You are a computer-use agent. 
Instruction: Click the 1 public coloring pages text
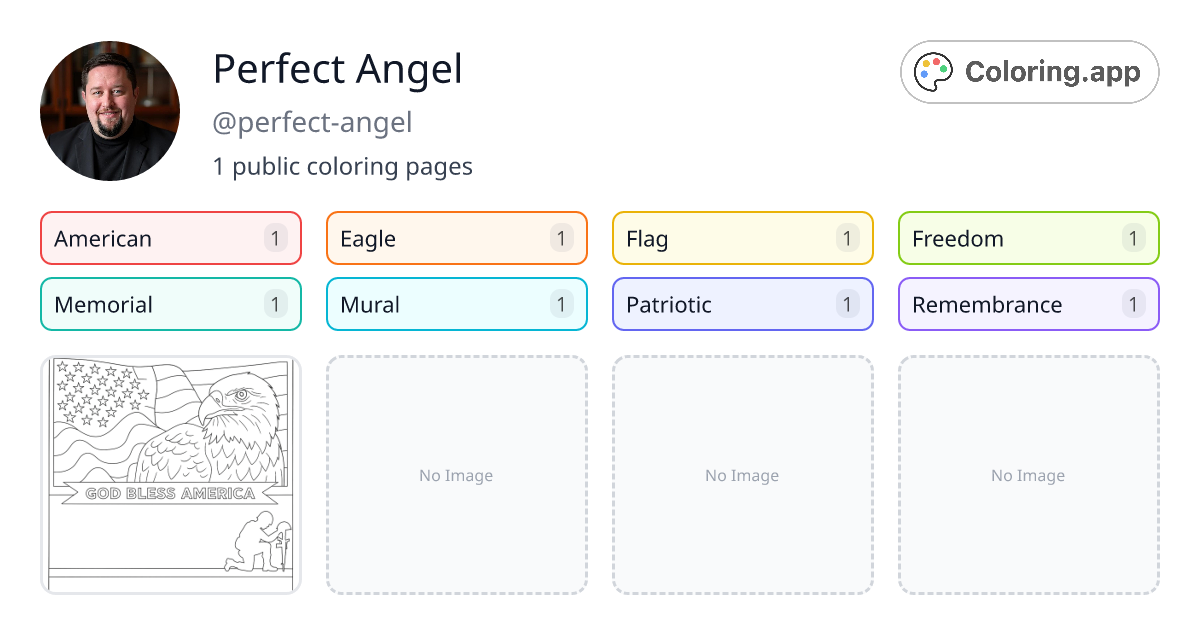pyautogui.click(x=343, y=166)
